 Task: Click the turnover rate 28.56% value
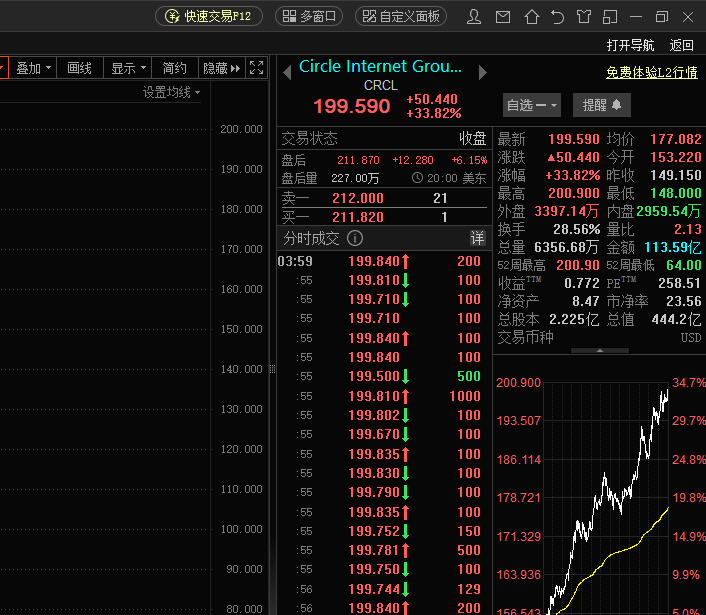pos(576,229)
